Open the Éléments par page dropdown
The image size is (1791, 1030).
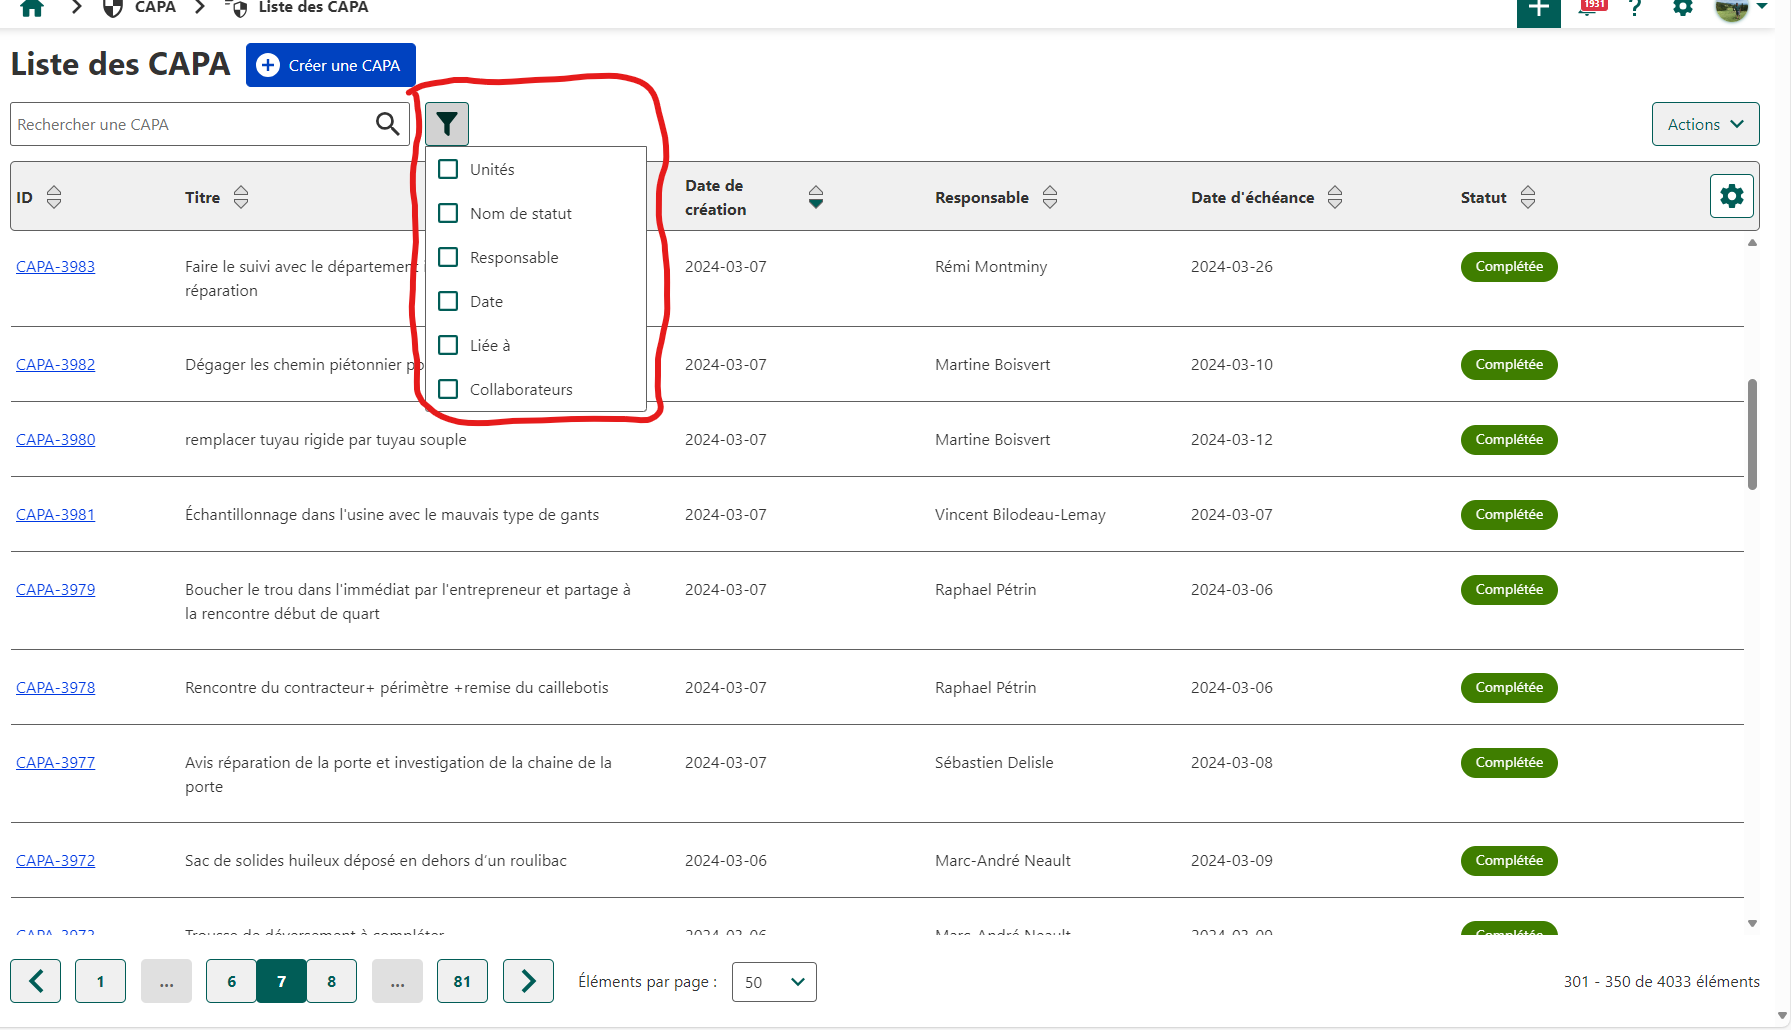774,982
